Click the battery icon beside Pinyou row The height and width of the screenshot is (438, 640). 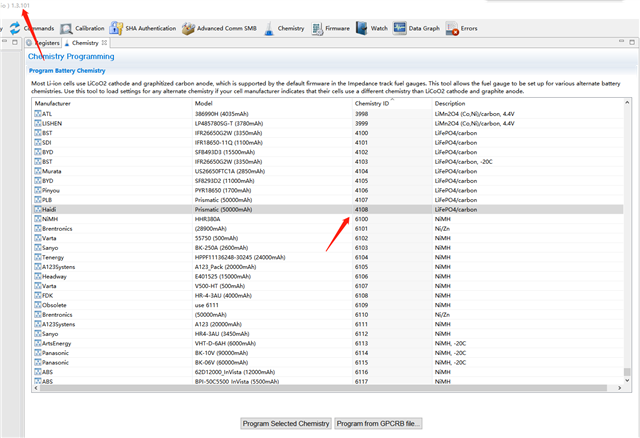(38, 190)
